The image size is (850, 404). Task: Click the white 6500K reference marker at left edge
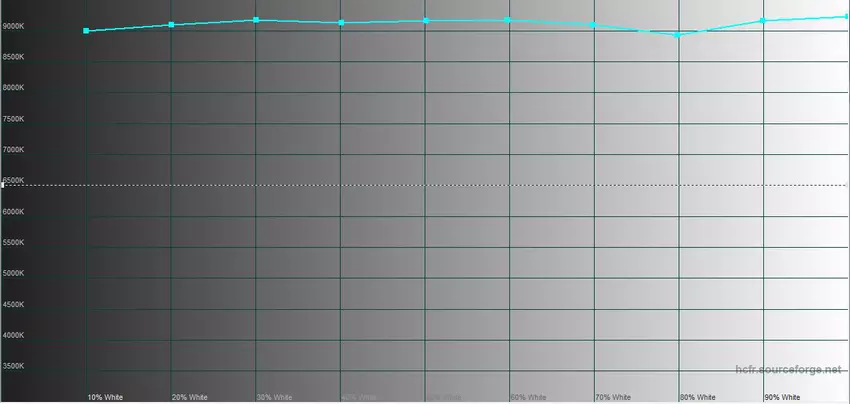point(3,185)
